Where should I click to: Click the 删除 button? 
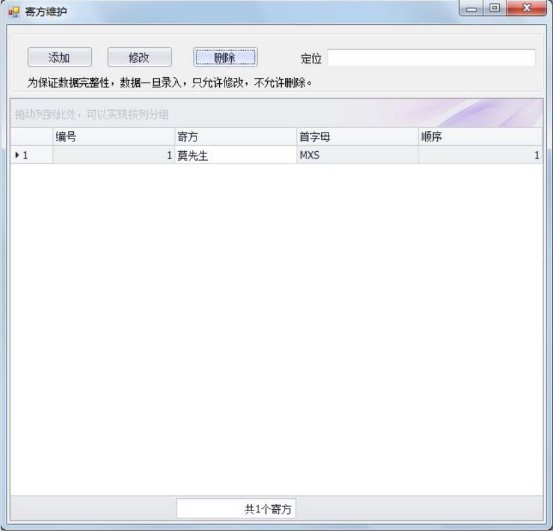click(x=225, y=57)
